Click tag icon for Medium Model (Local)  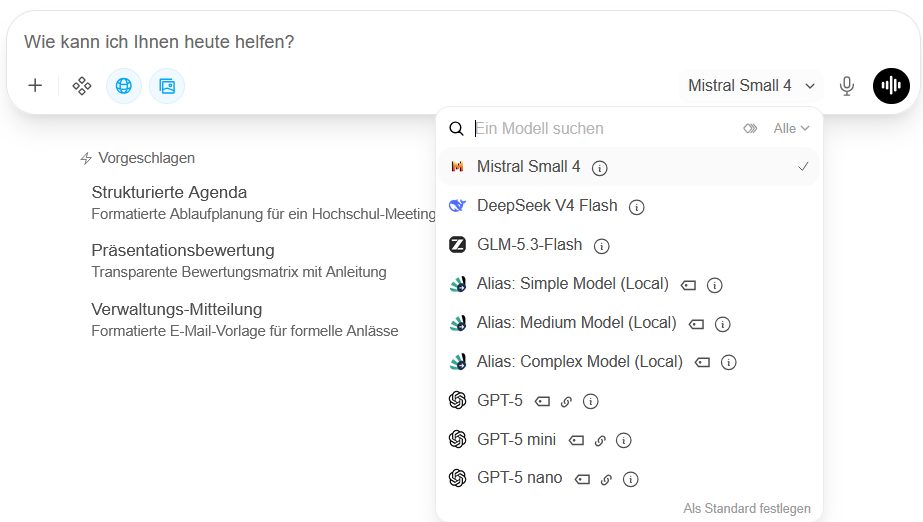696,324
